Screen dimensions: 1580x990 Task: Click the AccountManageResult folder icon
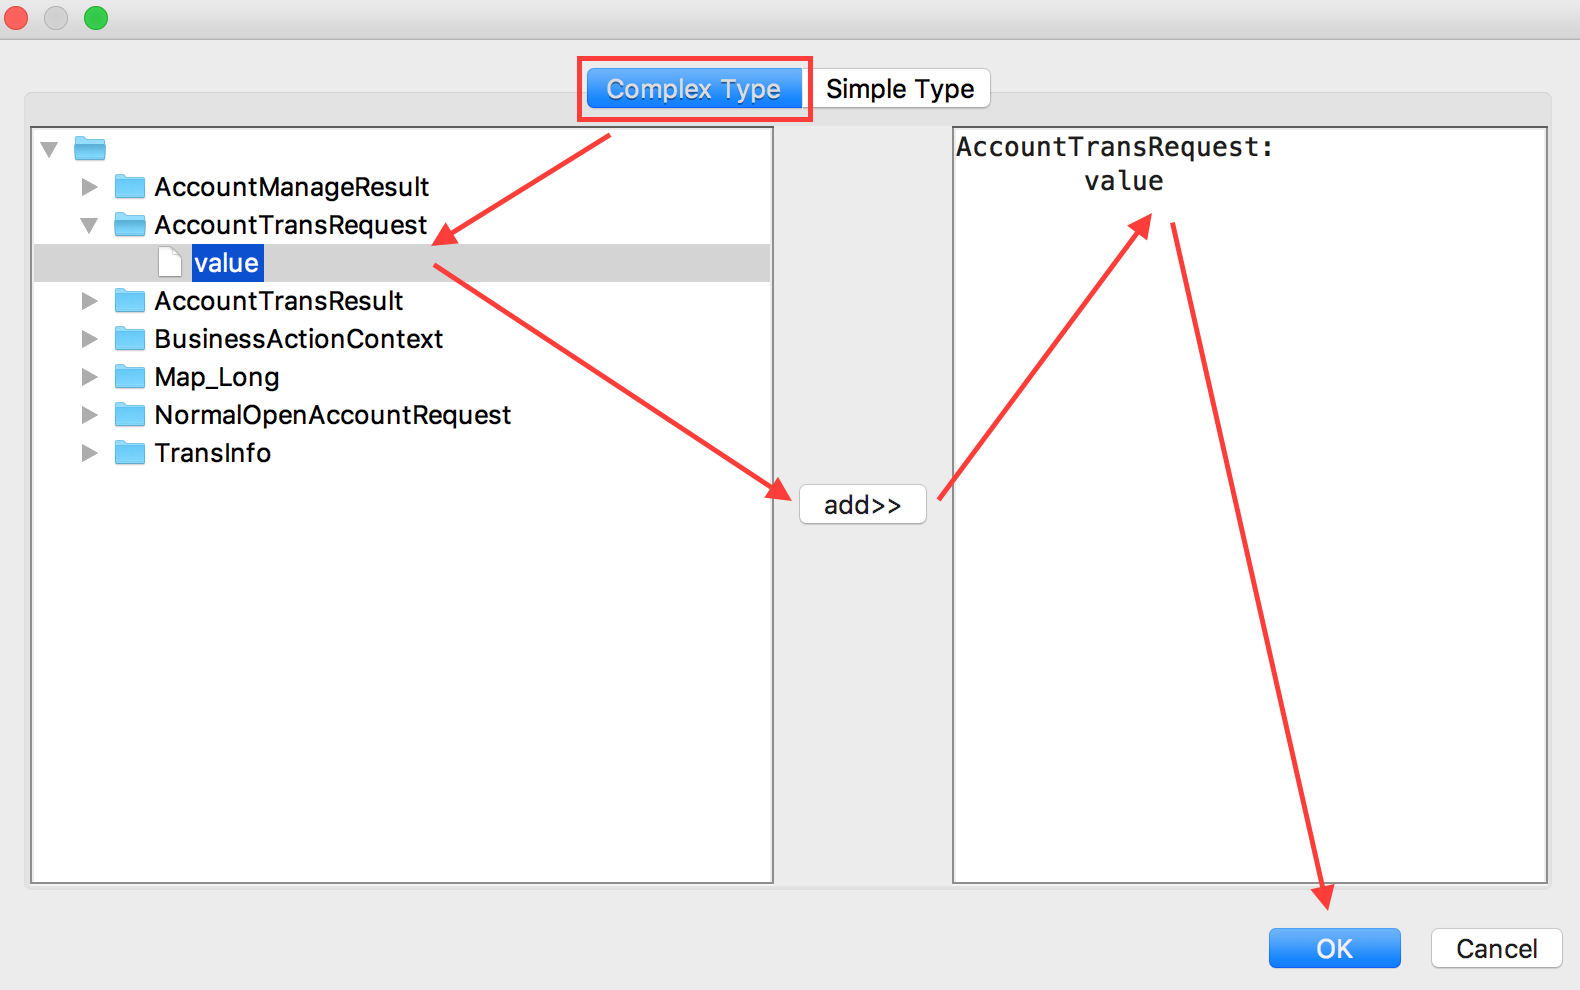click(130, 186)
